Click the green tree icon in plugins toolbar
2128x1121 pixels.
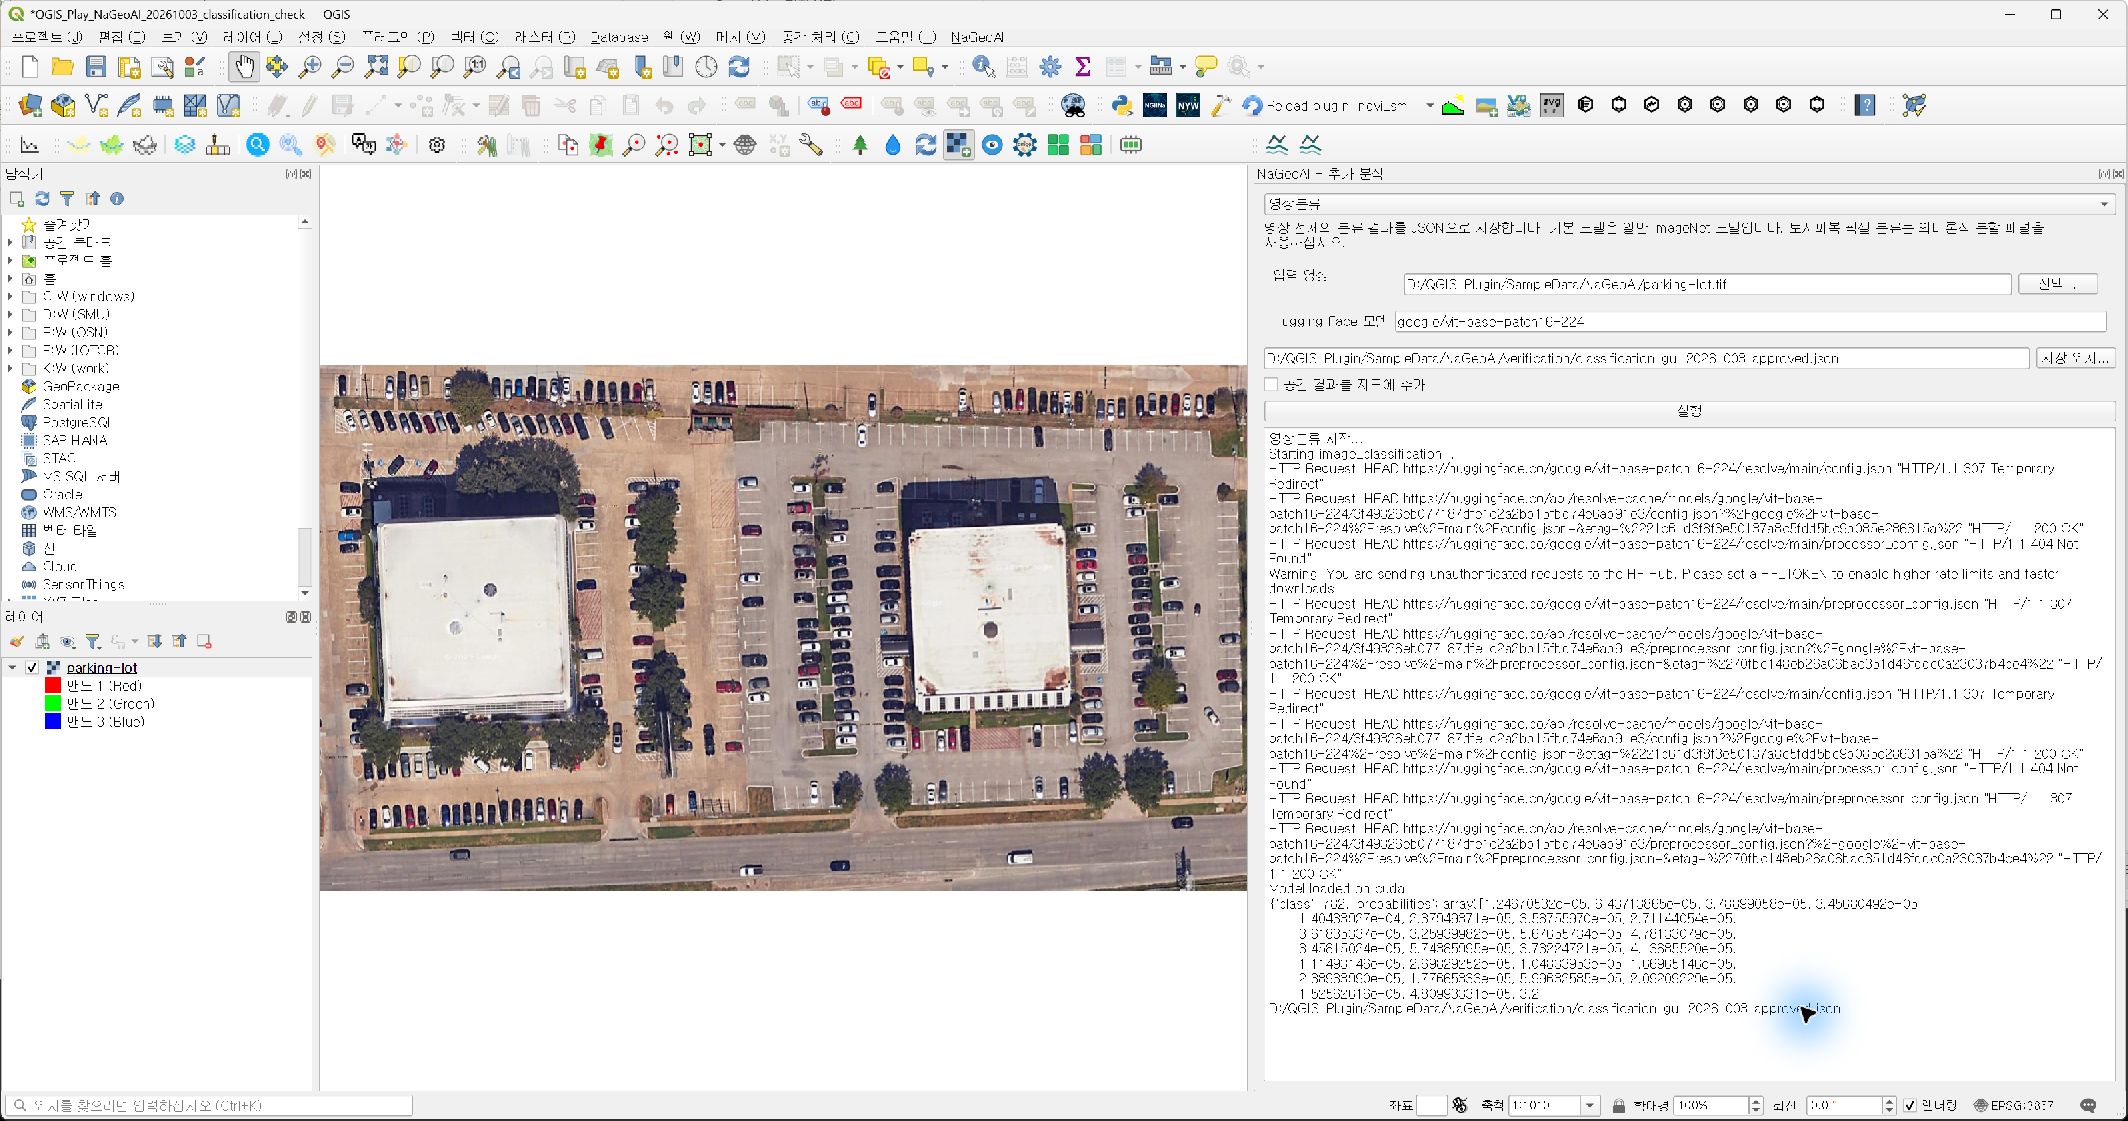click(860, 146)
